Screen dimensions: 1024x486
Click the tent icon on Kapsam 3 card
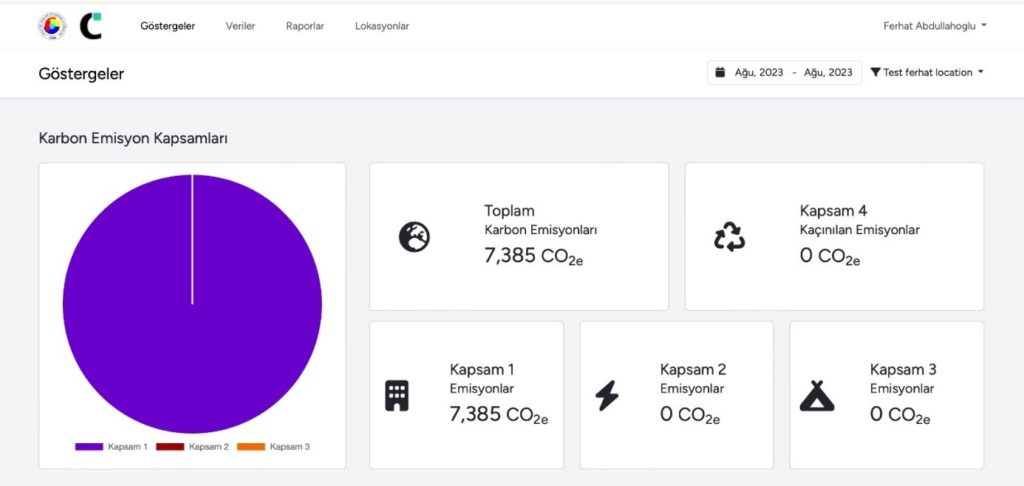817,395
